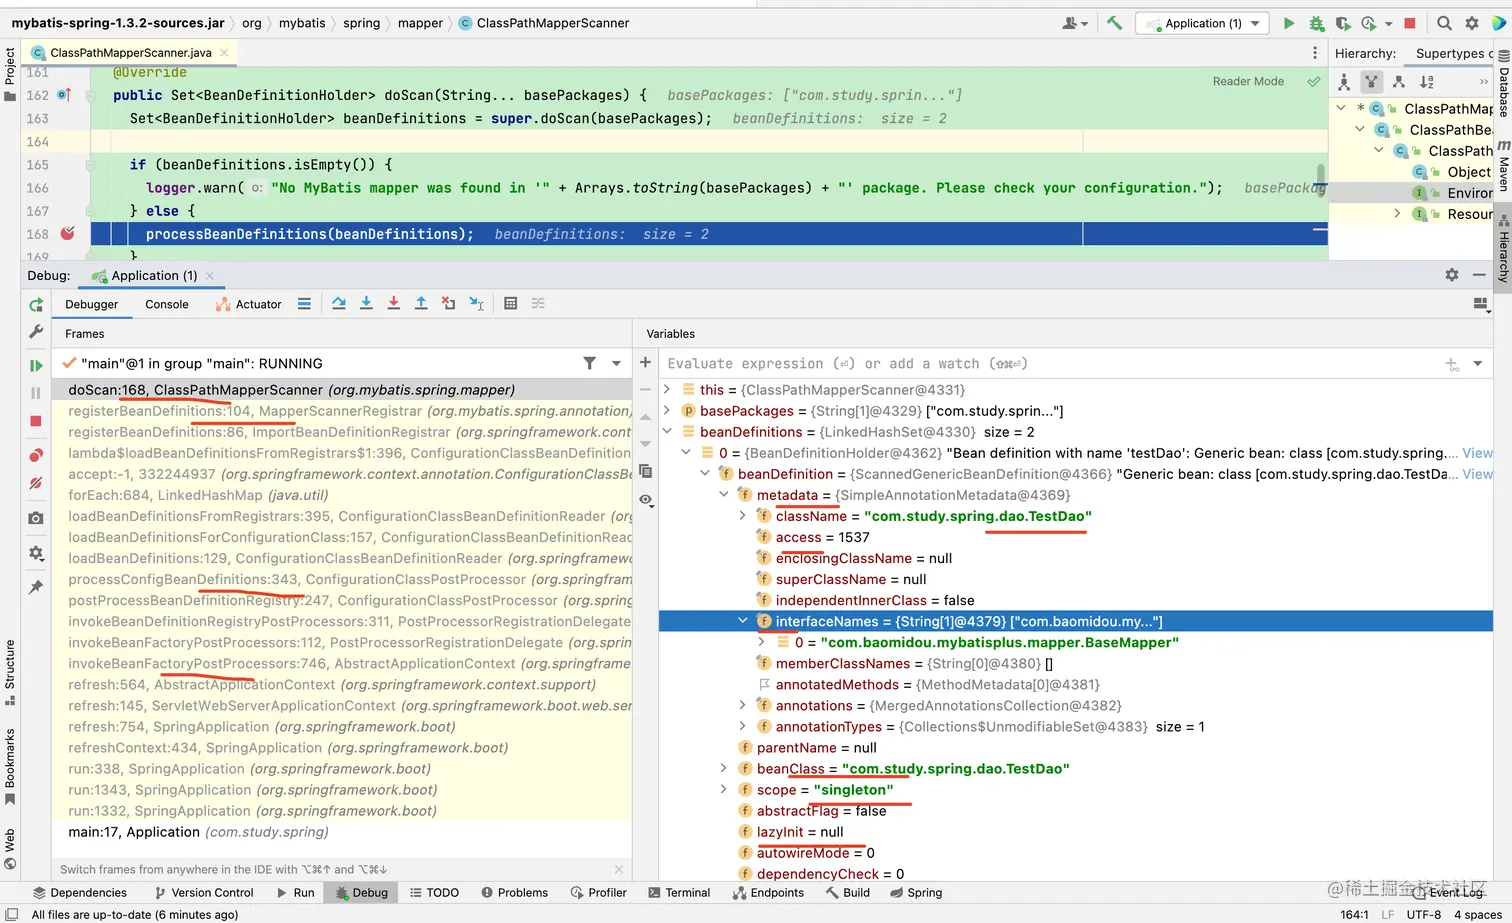Run Application (1) with the green play icon
Image resolution: width=1512 pixels, height=923 pixels.
(x=1289, y=23)
